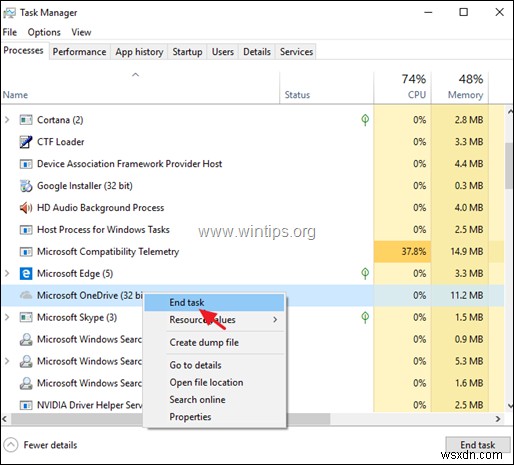This screenshot has width=514, height=465.
Task: Switch to the Performance tab
Action: click(79, 52)
